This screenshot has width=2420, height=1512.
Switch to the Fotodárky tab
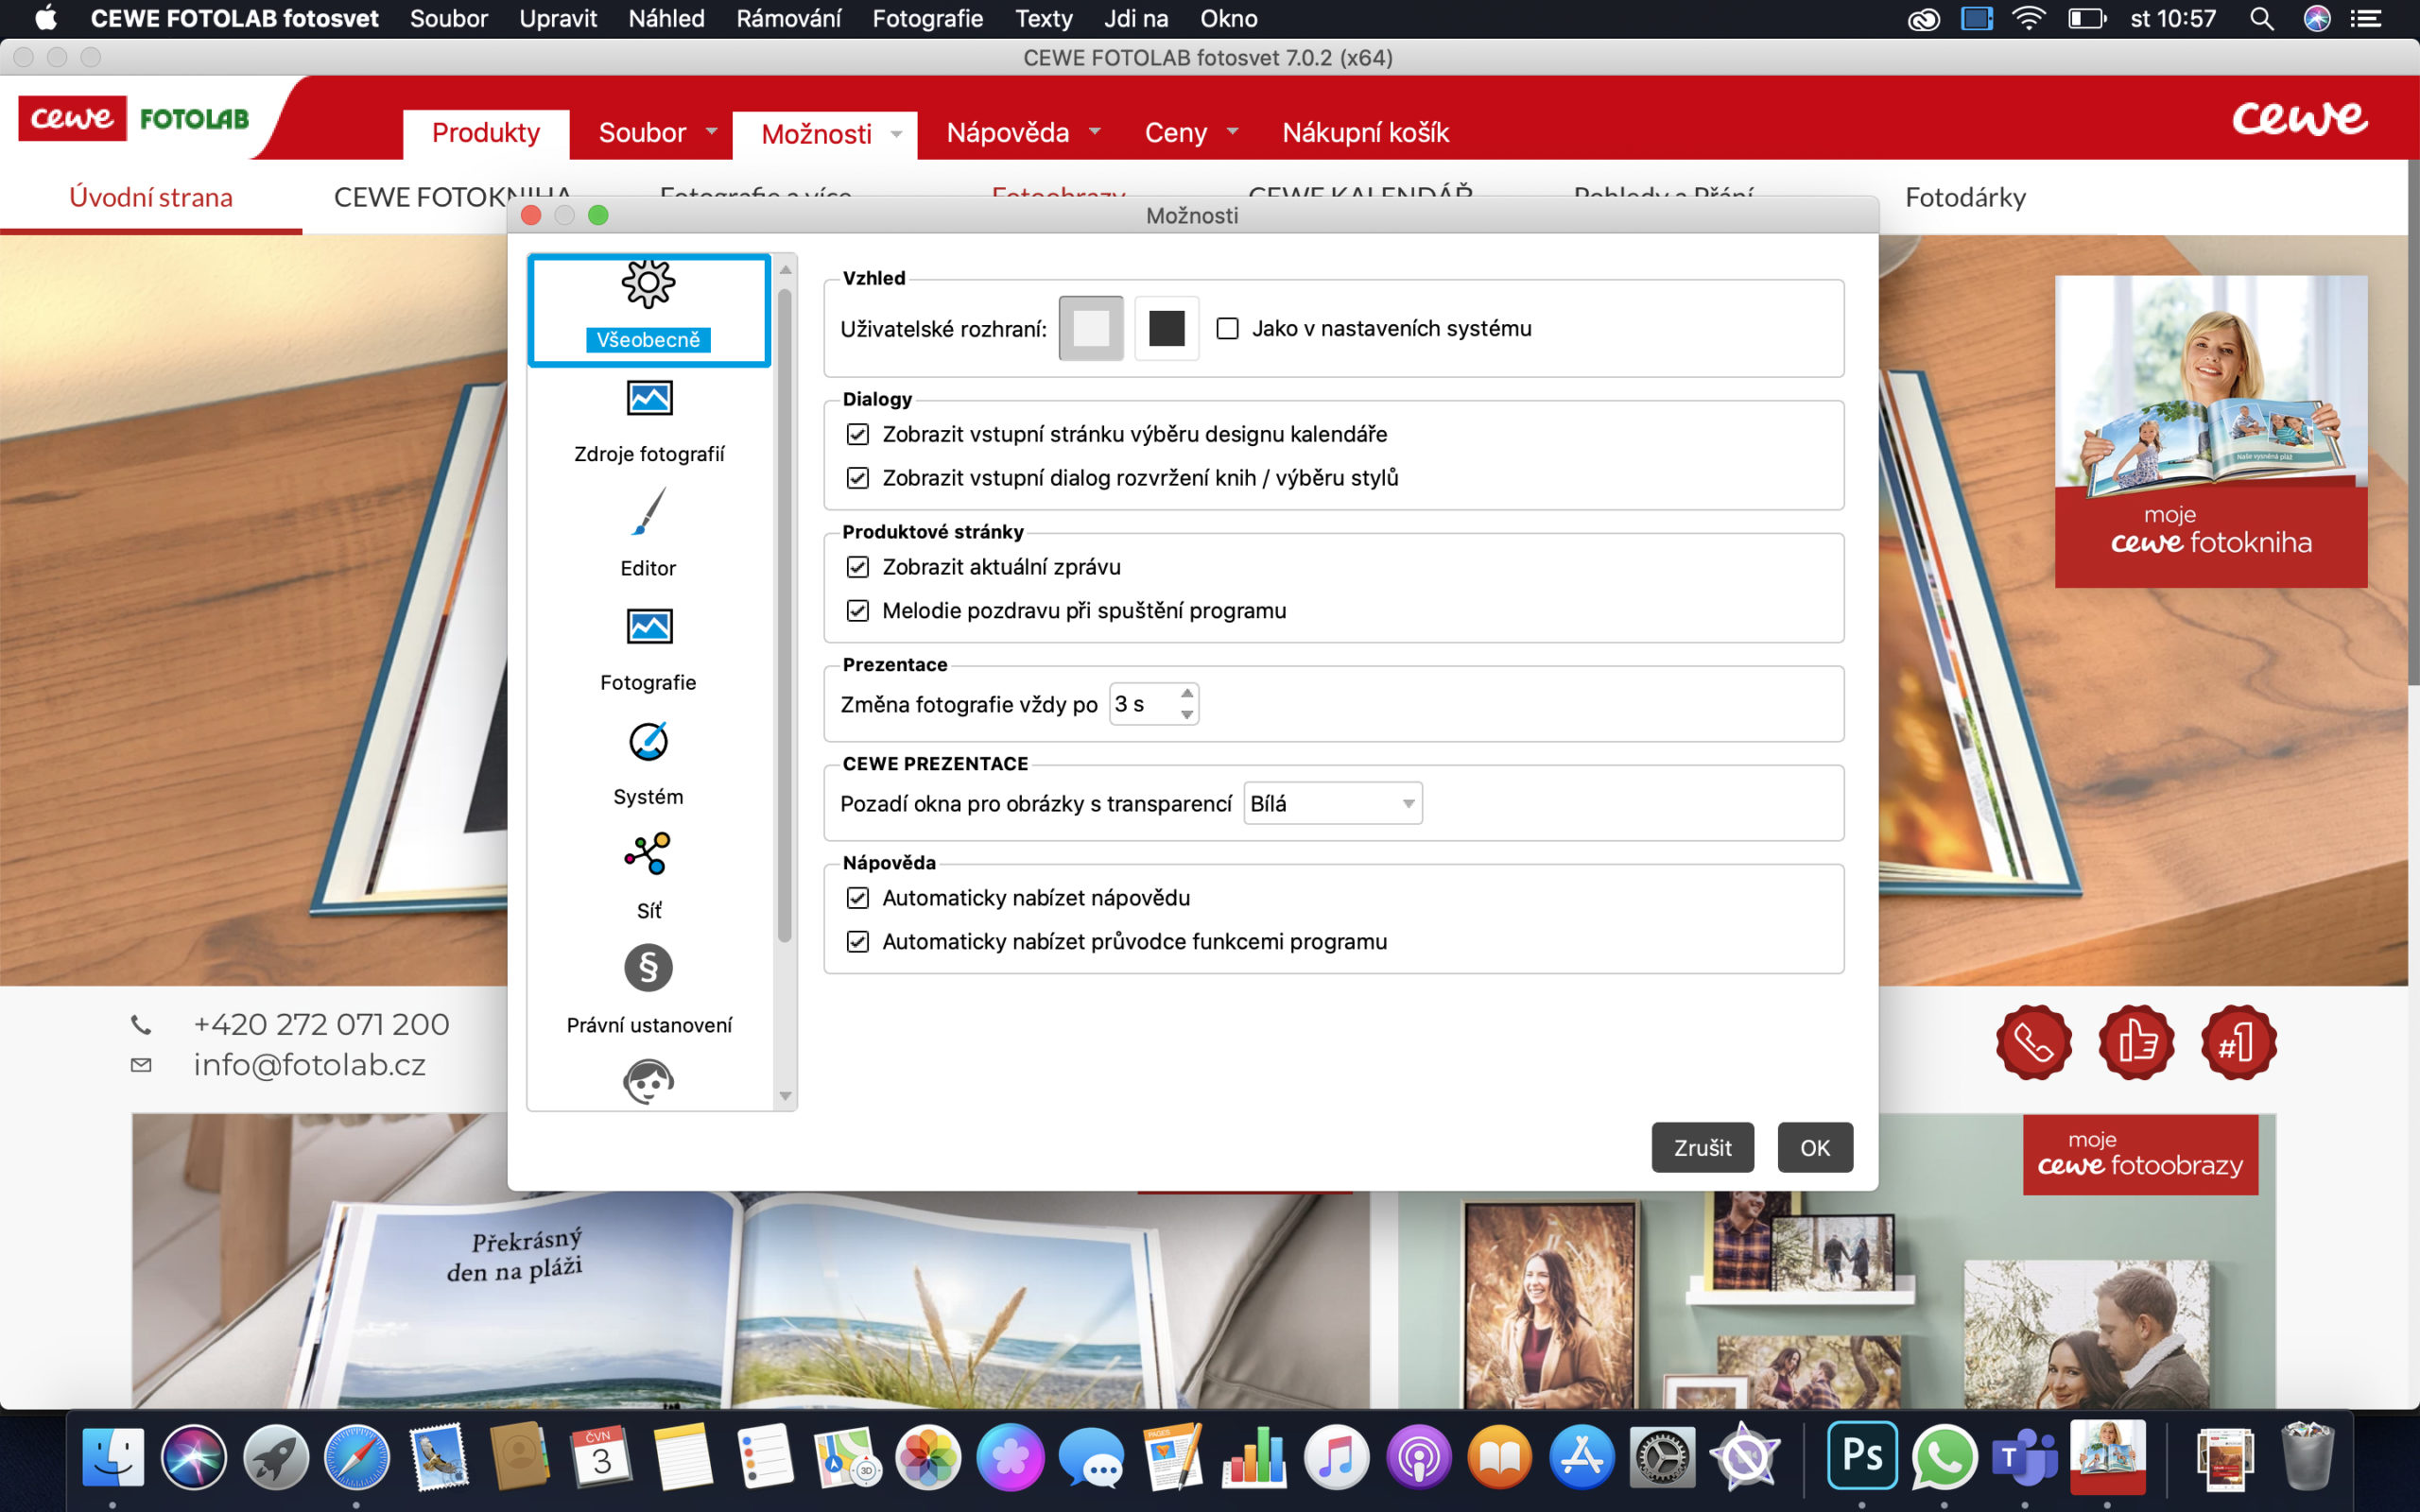(x=1965, y=197)
